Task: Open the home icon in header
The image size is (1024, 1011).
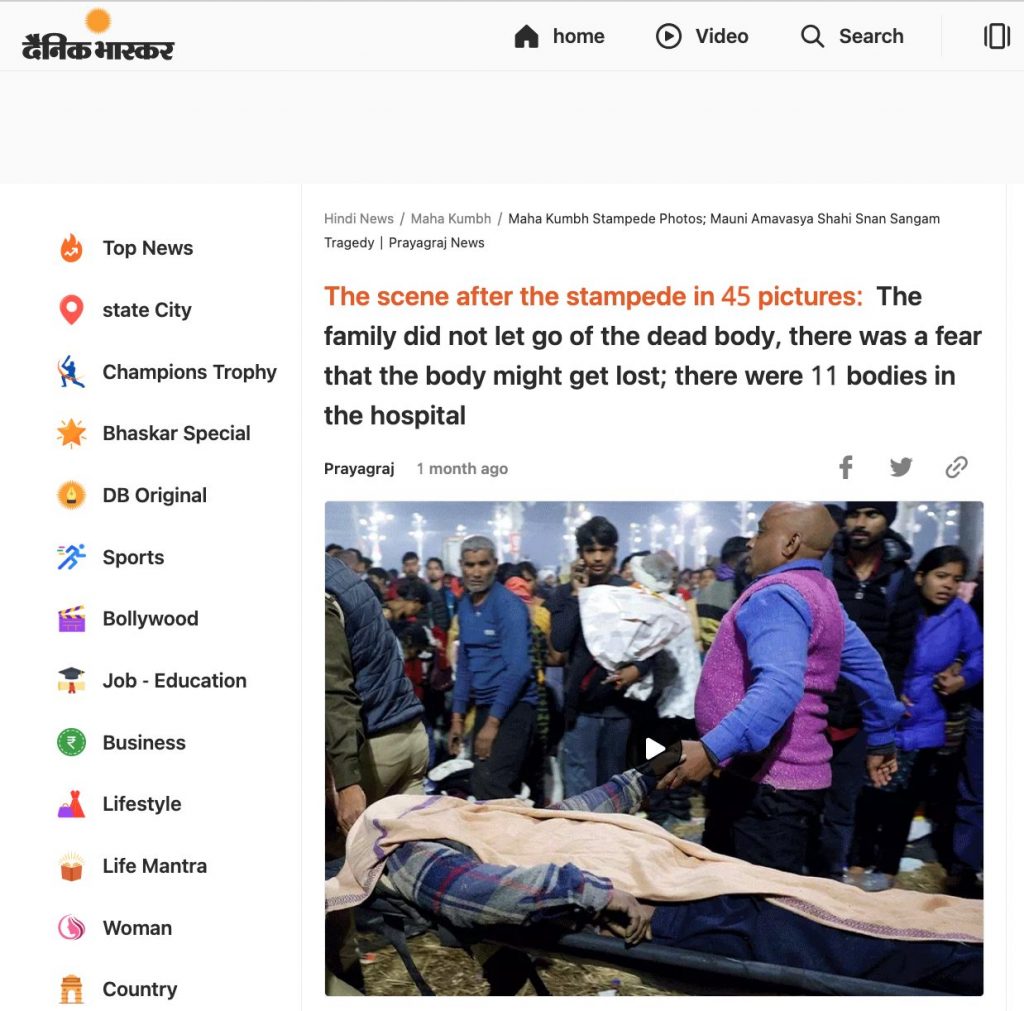Action: 526,36
